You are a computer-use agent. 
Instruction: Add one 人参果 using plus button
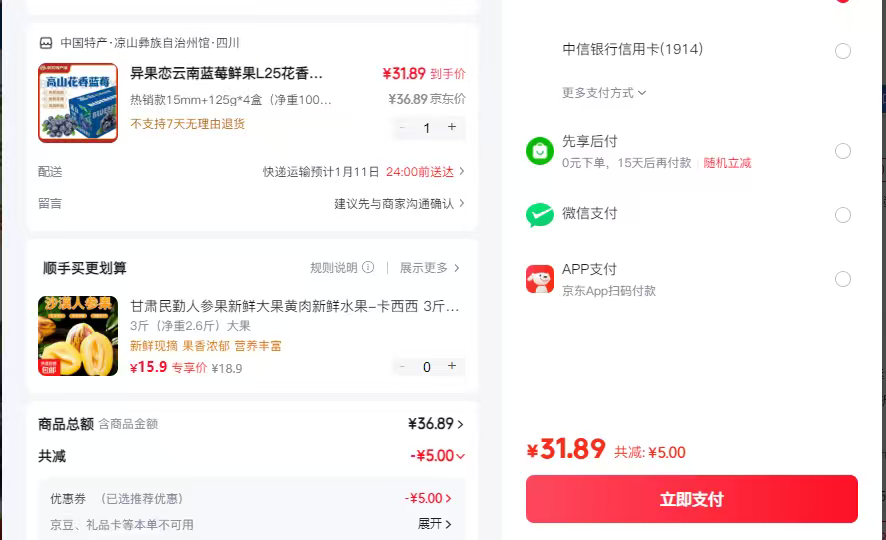(x=452, y=367)
